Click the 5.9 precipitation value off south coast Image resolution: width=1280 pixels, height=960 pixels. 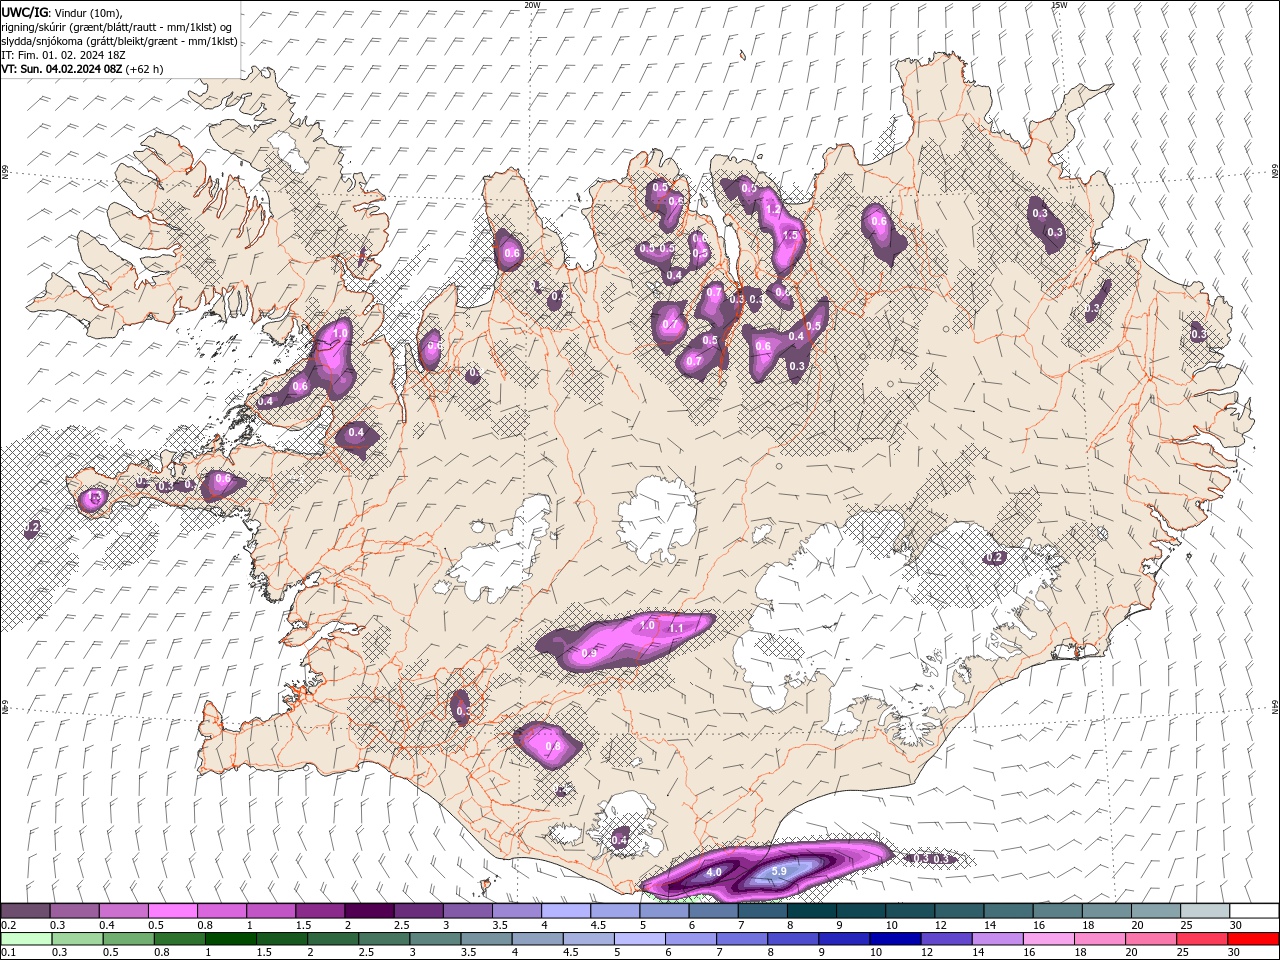780,872
